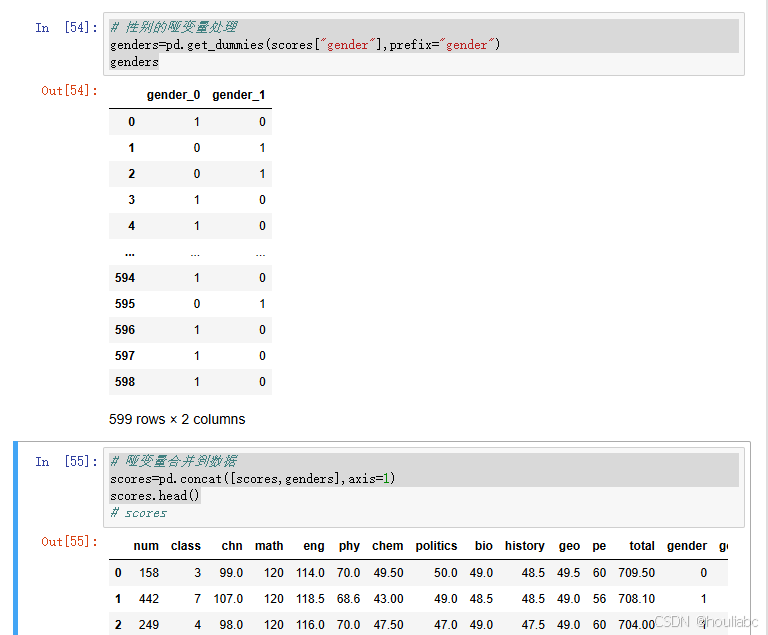Viewport: 768px width, 635px height.
Task: Click phy value 68.6
Action: click(x=348, y=598)
